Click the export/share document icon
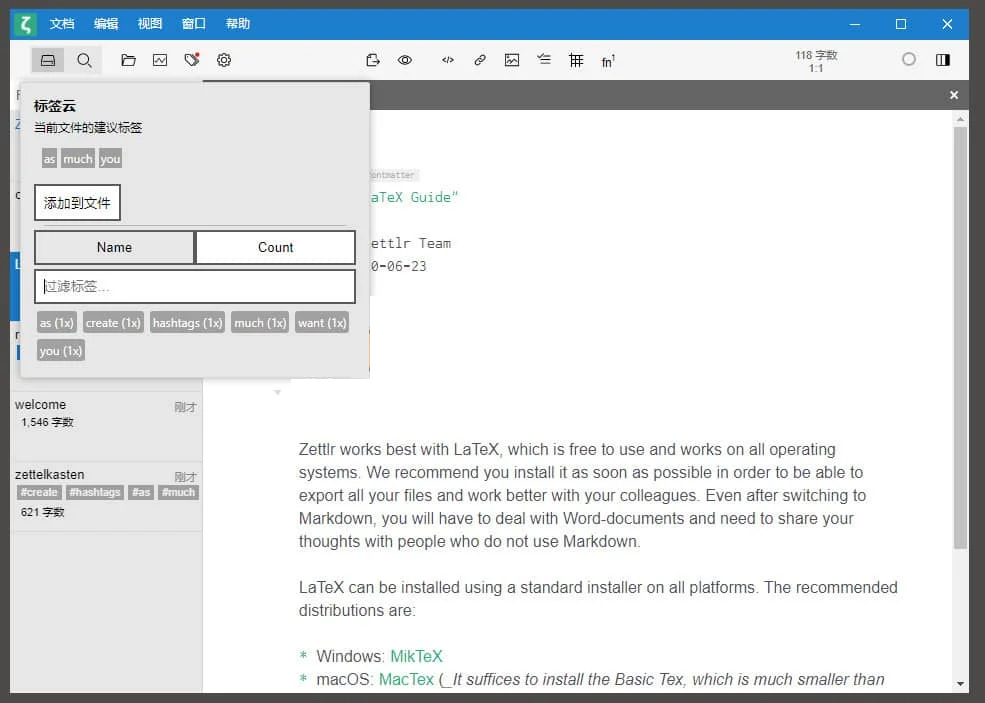Screen dimensions: 985x703 point(373,60)
